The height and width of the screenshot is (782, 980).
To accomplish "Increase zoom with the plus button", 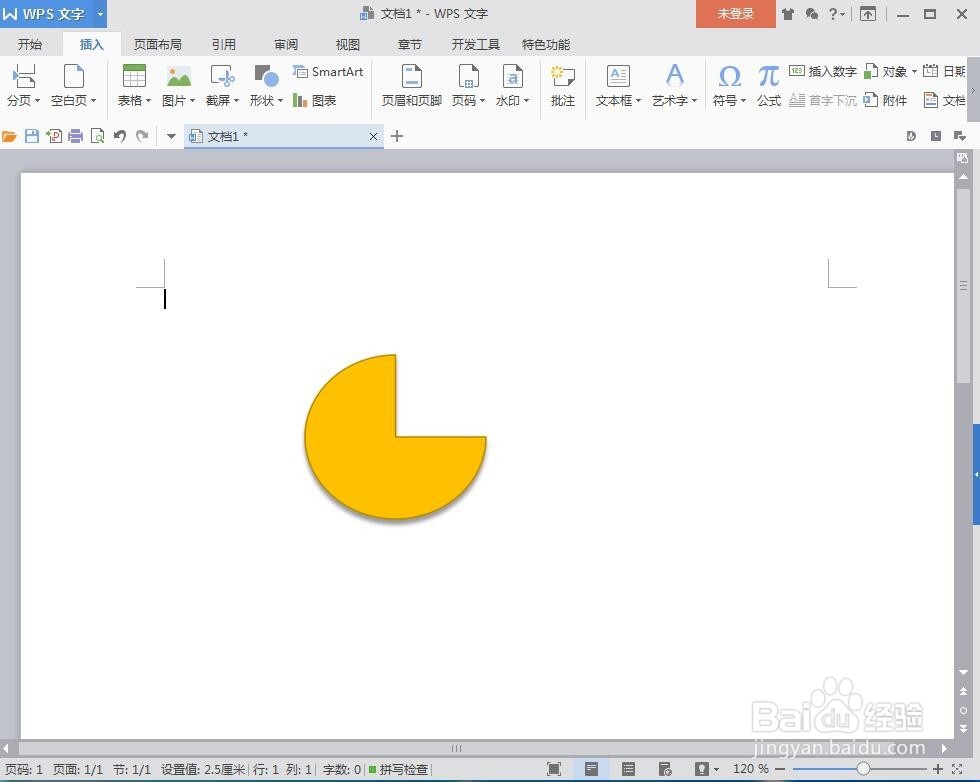I will (938, 769).
